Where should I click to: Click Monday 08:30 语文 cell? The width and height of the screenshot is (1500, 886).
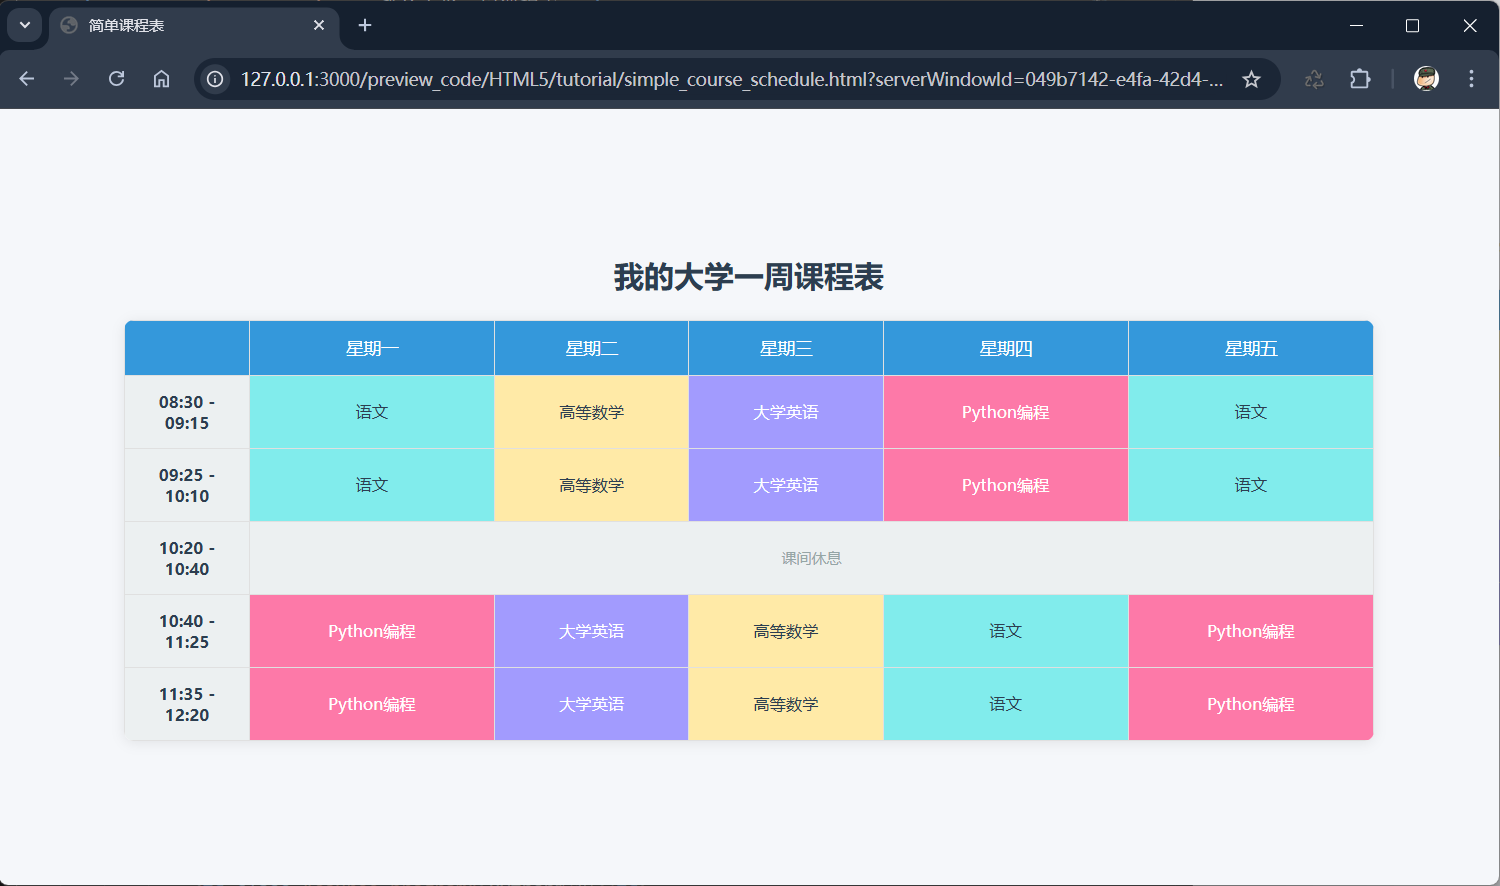tap(372, 412)
